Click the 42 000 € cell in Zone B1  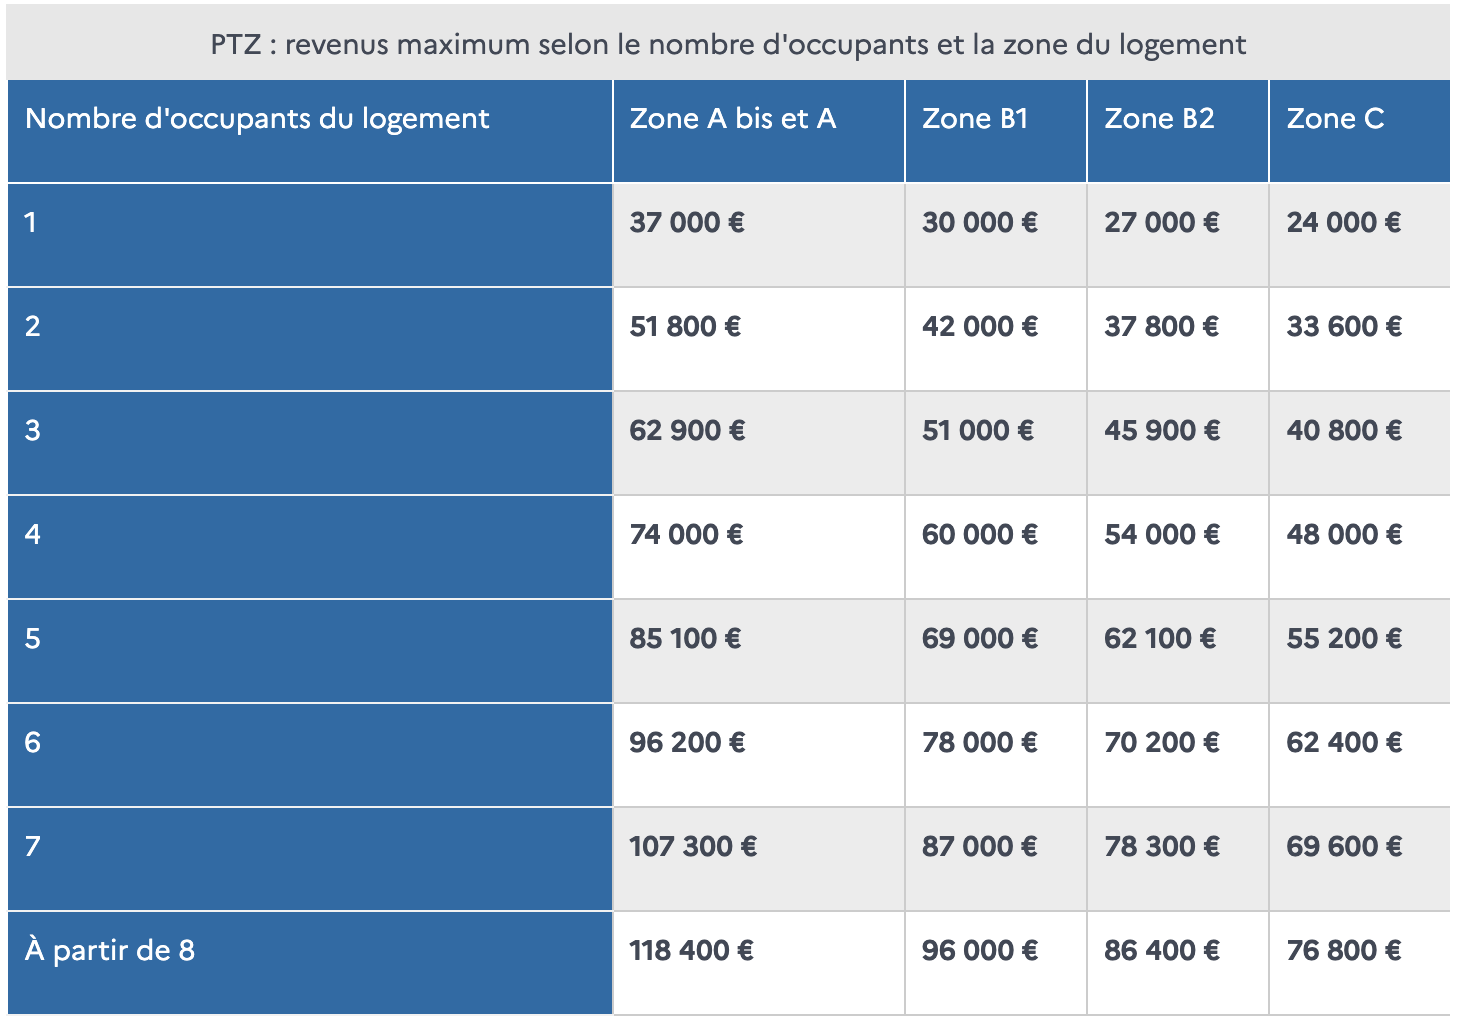point(996,339)
